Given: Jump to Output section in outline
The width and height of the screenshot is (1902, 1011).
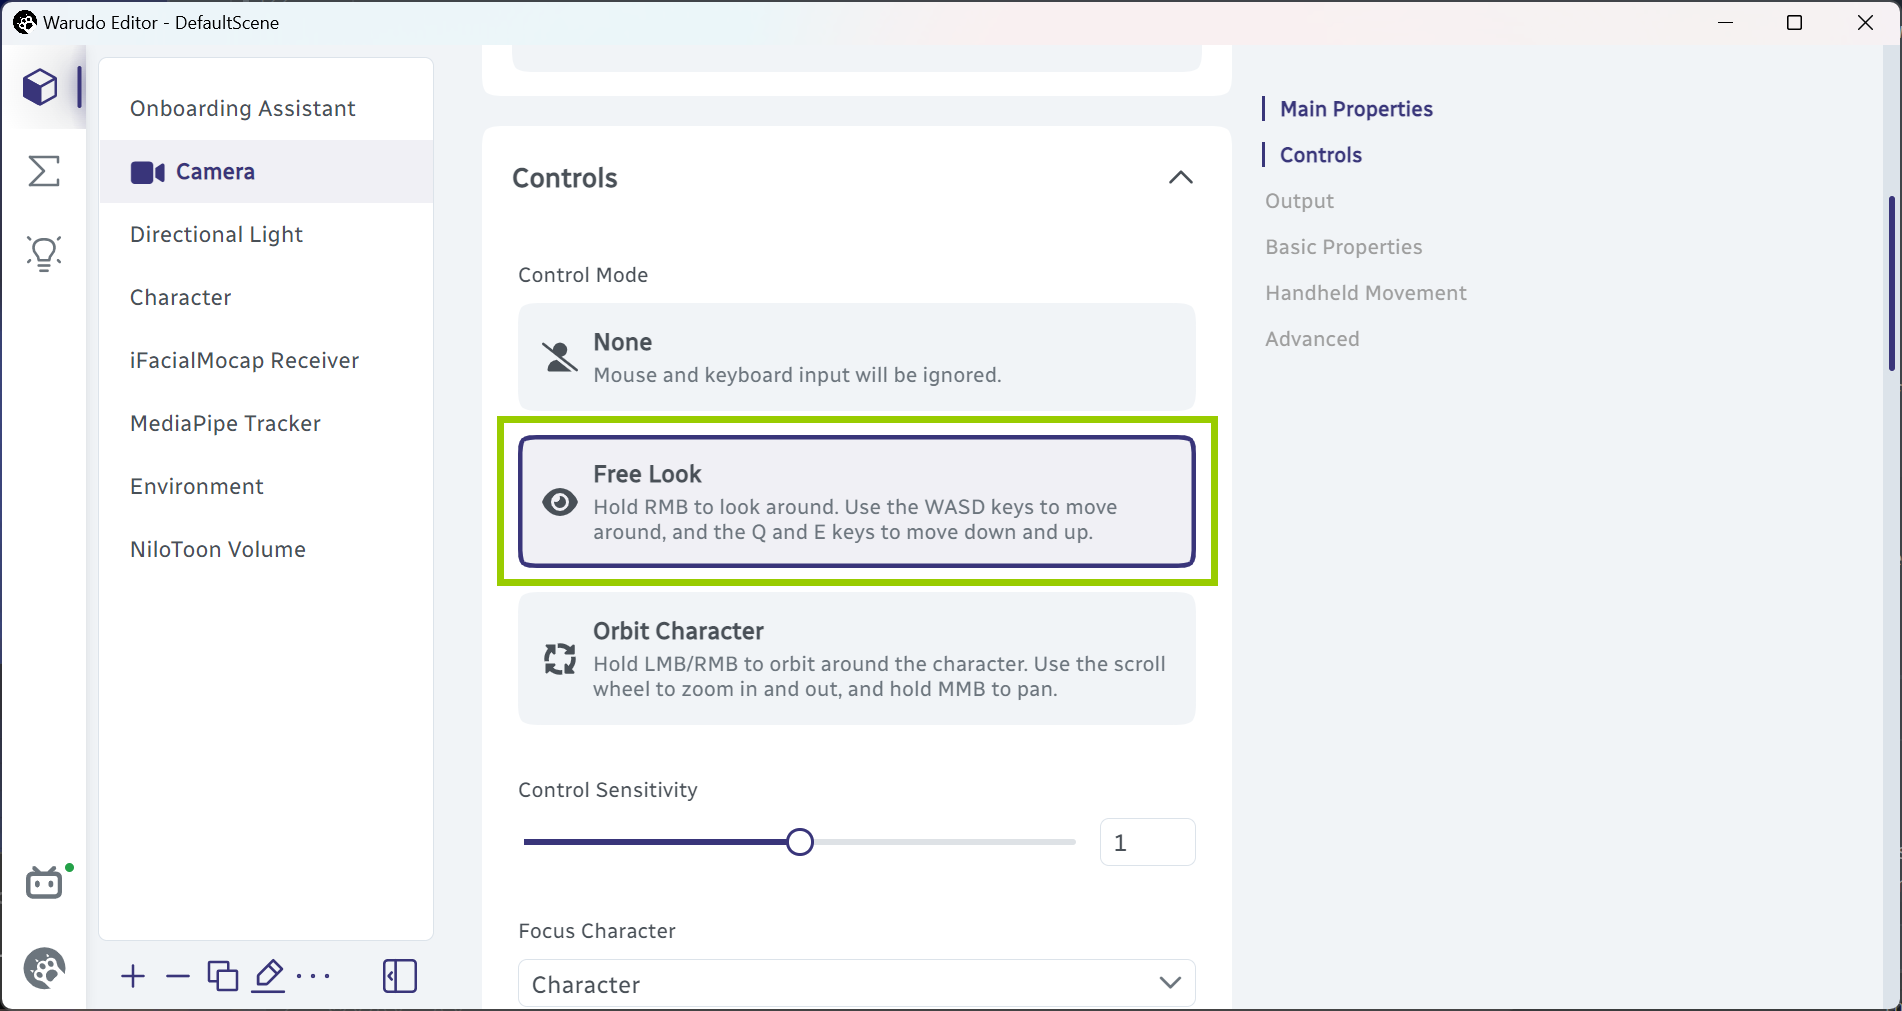Looking at the screenshot, I should (x=1299, y=201).
